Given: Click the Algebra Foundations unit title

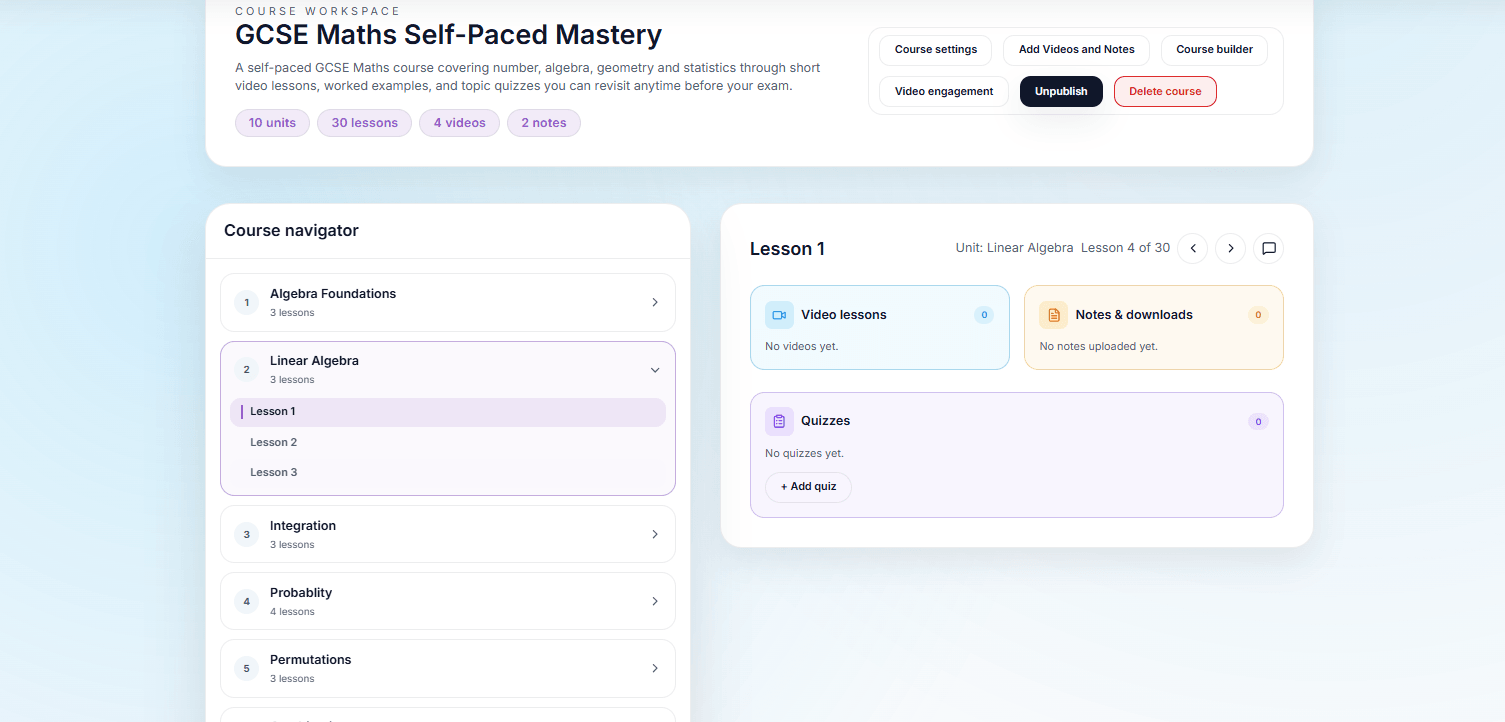Looking at the screenshot, I should pyautogui.click(x=333, y=294).
